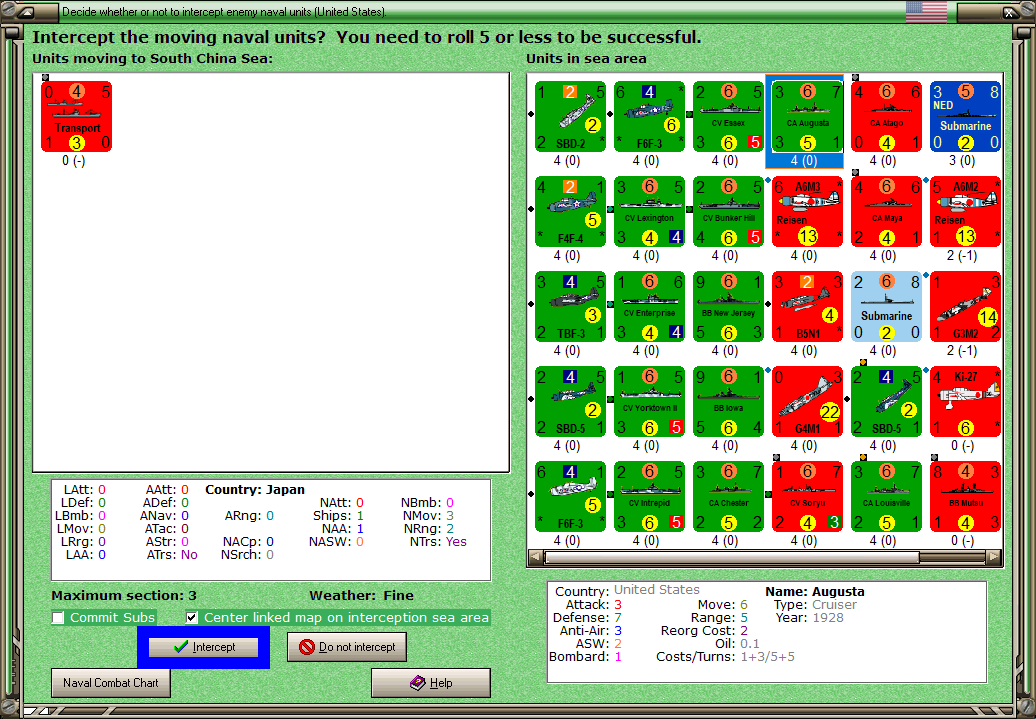Screen dimensions: 1036x719
Task: Select the BB Mutsu battleship counter
Action: click(x=966, y=497)
